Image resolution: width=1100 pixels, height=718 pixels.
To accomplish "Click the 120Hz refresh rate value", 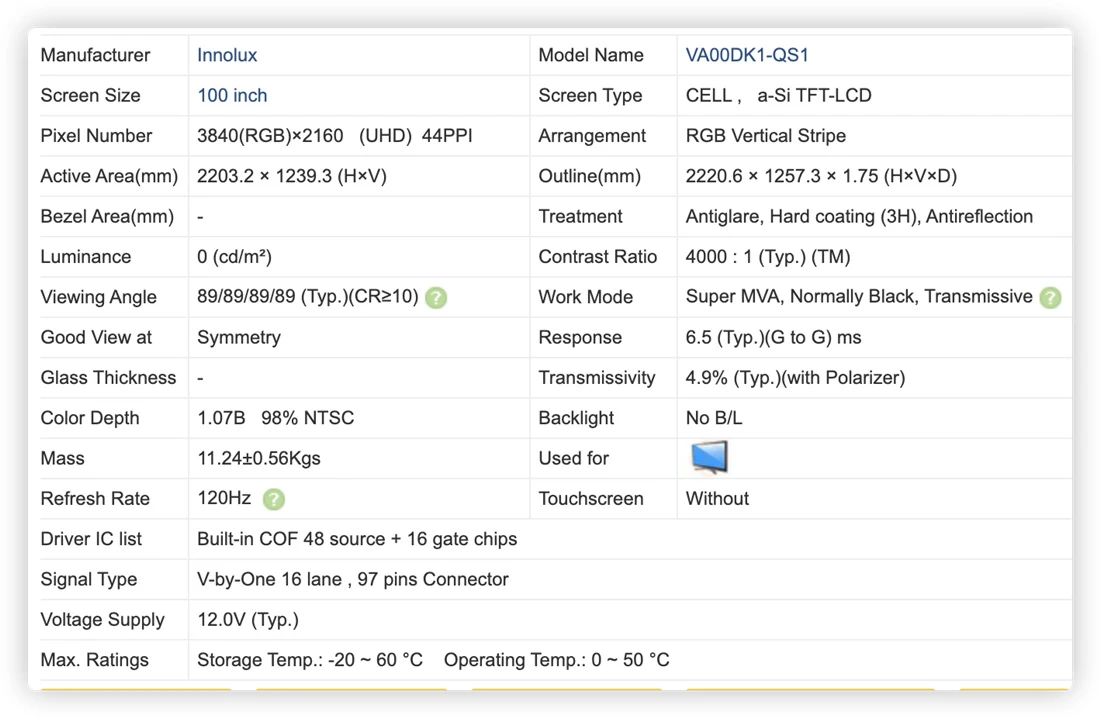I will [224, 498].
